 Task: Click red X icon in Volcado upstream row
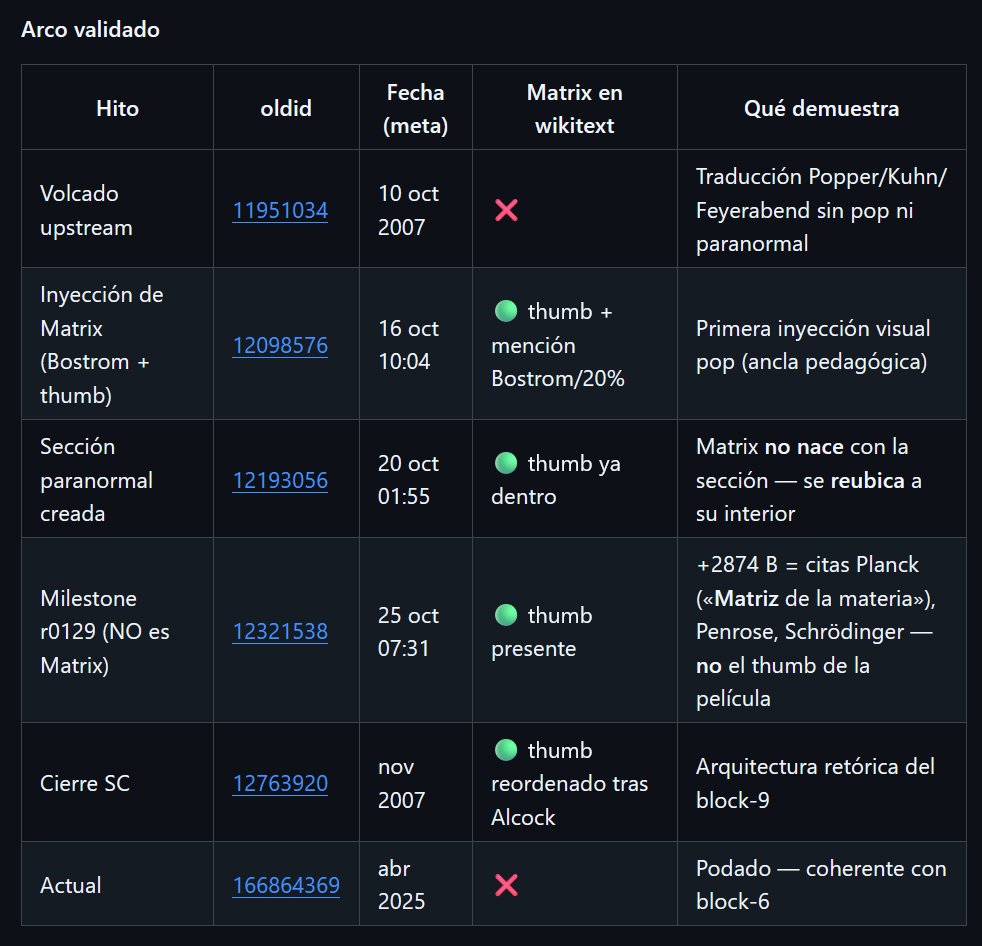[x=506, y=210]
